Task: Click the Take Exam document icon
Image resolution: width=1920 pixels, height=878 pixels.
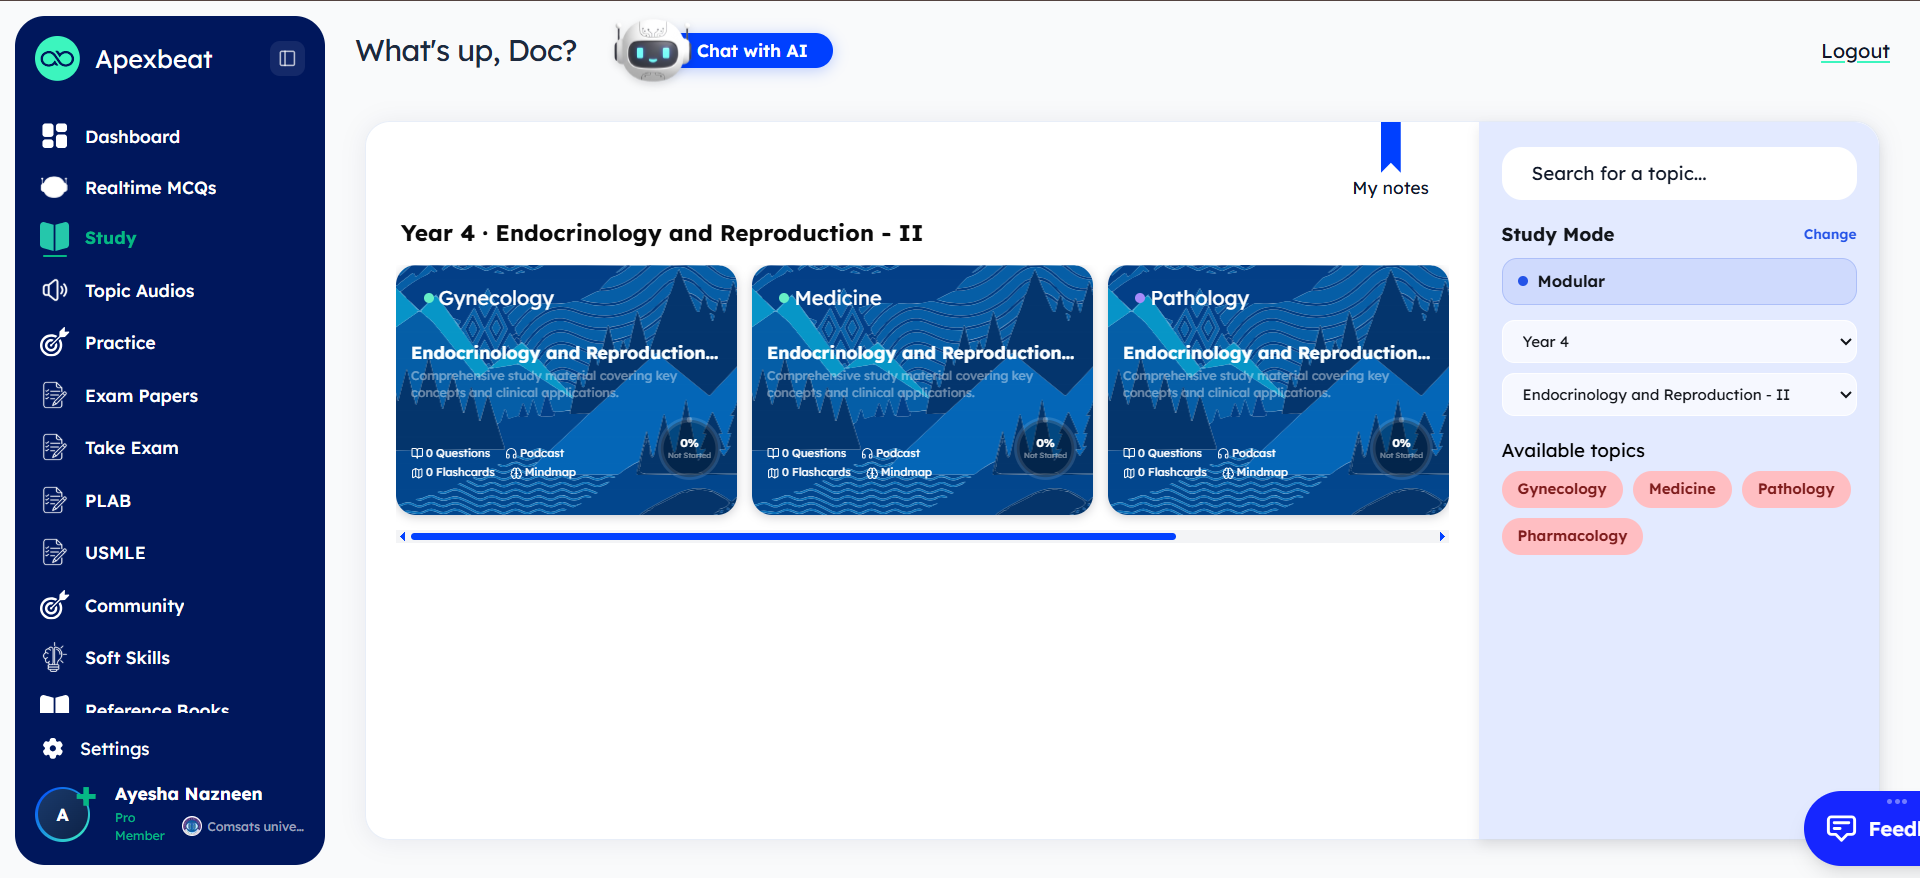Action: pyautogui.click(x=54, y=447)
